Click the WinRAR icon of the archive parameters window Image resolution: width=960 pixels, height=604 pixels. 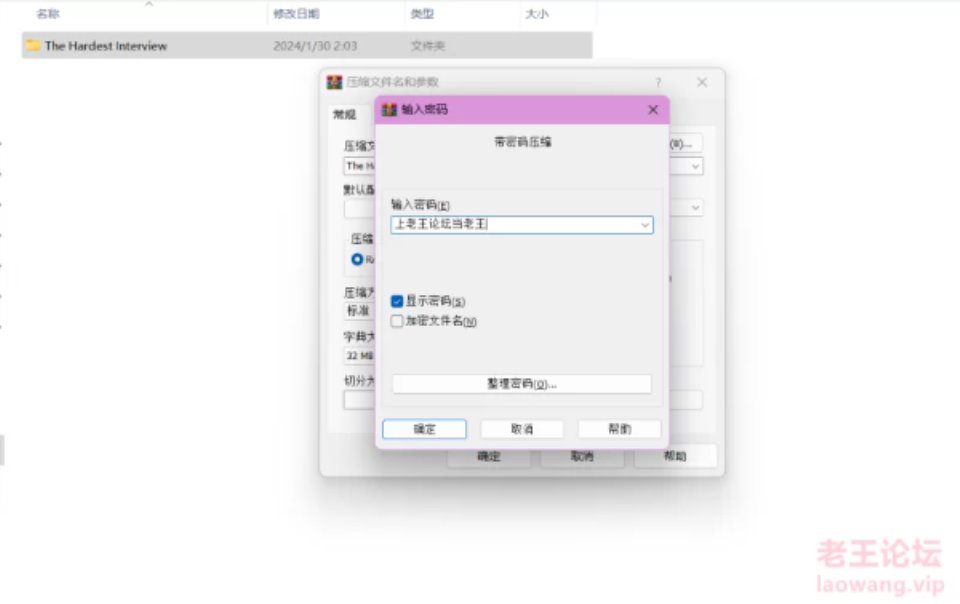[x=335, y=82]
